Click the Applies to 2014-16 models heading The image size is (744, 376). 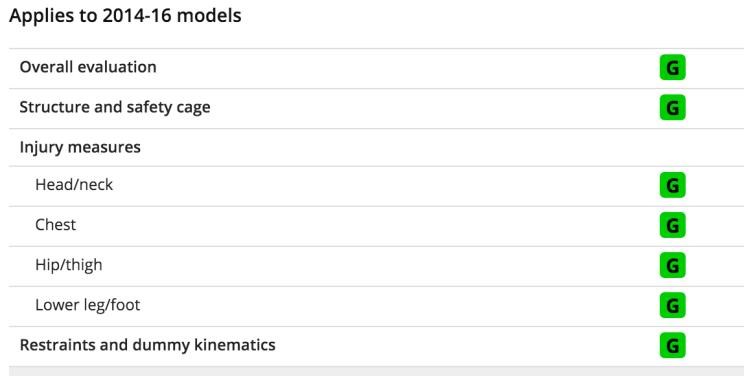(x=125, y=16)
